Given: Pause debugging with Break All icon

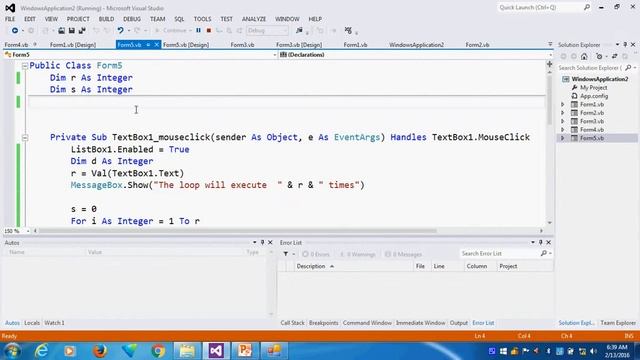Looking at the screenshot, I should (x=198, y=31).
